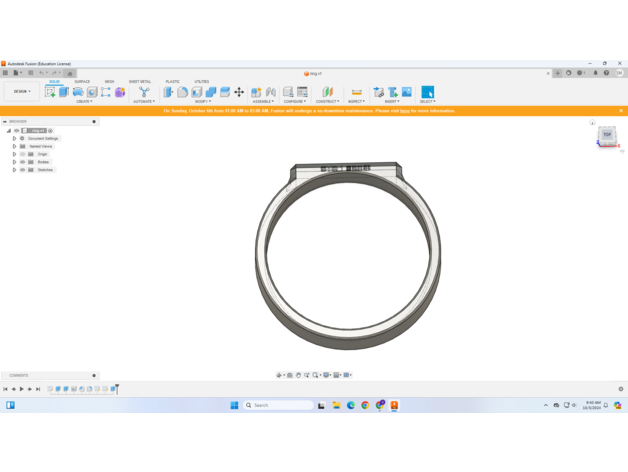This screenshot has height=472, width=628.
Task: Open the Sheet Metal tab
Action: [140, 82]
